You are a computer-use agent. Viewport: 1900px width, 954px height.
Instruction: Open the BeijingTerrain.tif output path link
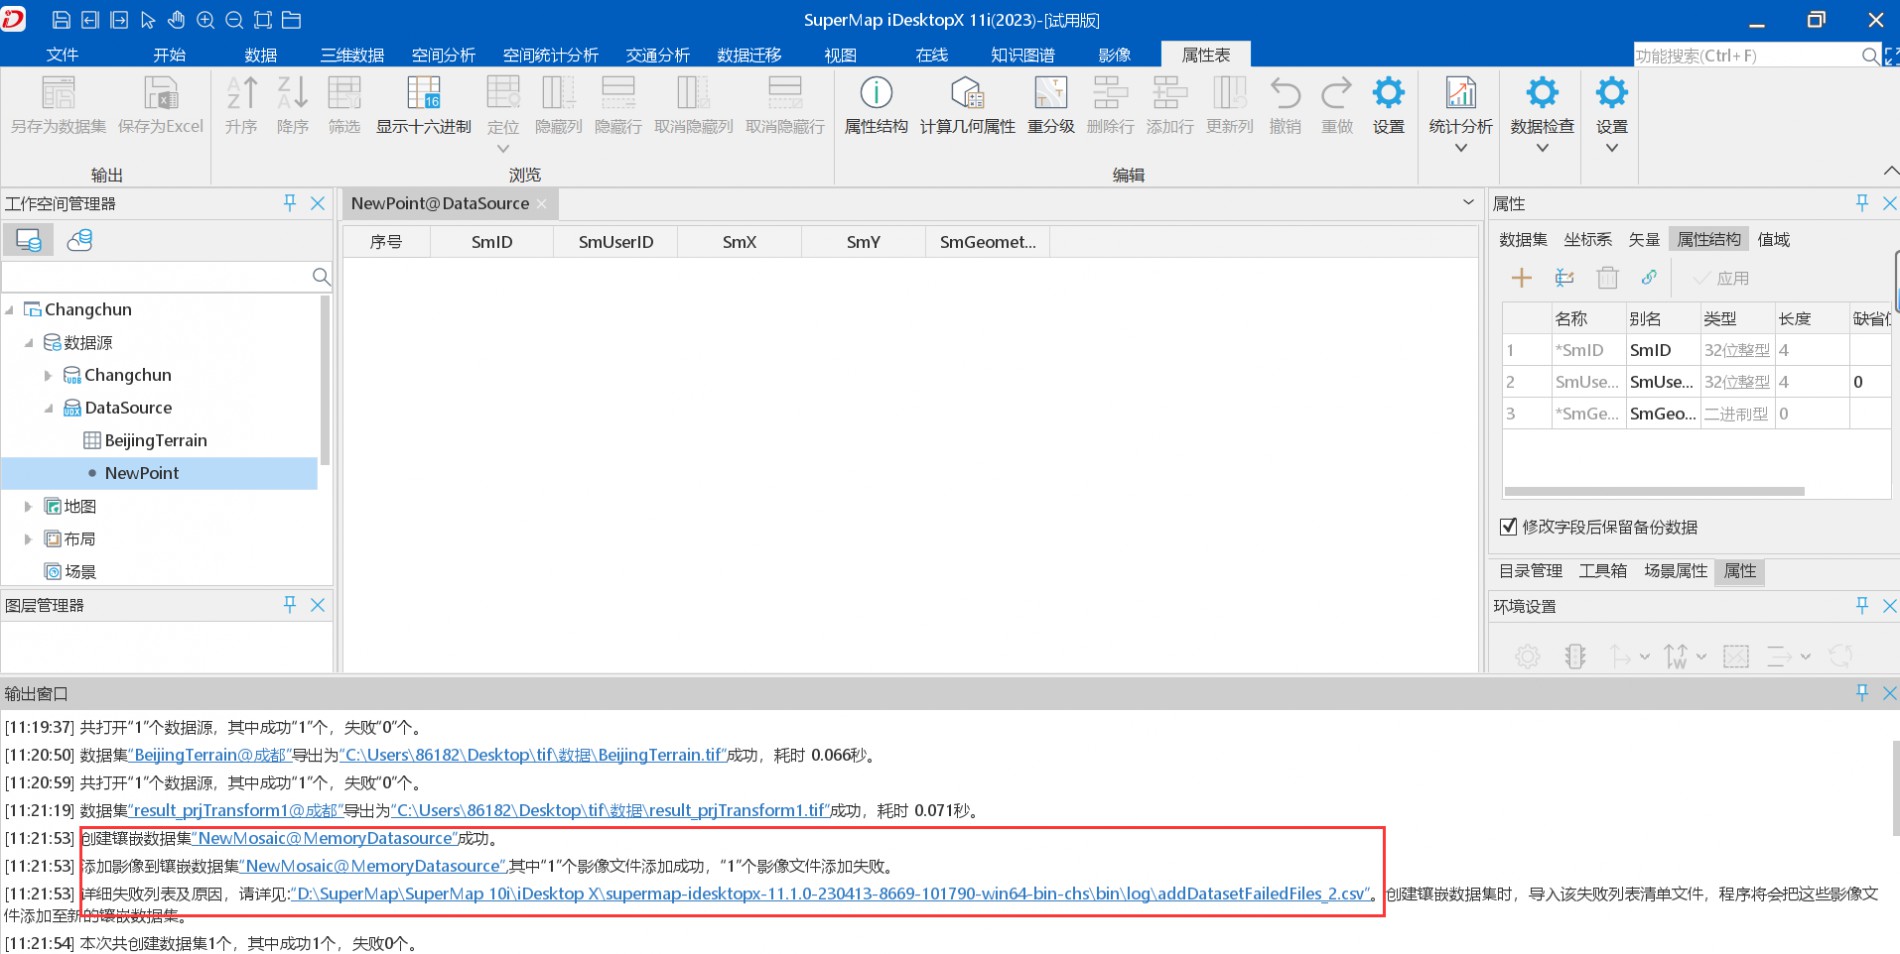(533, 755)
